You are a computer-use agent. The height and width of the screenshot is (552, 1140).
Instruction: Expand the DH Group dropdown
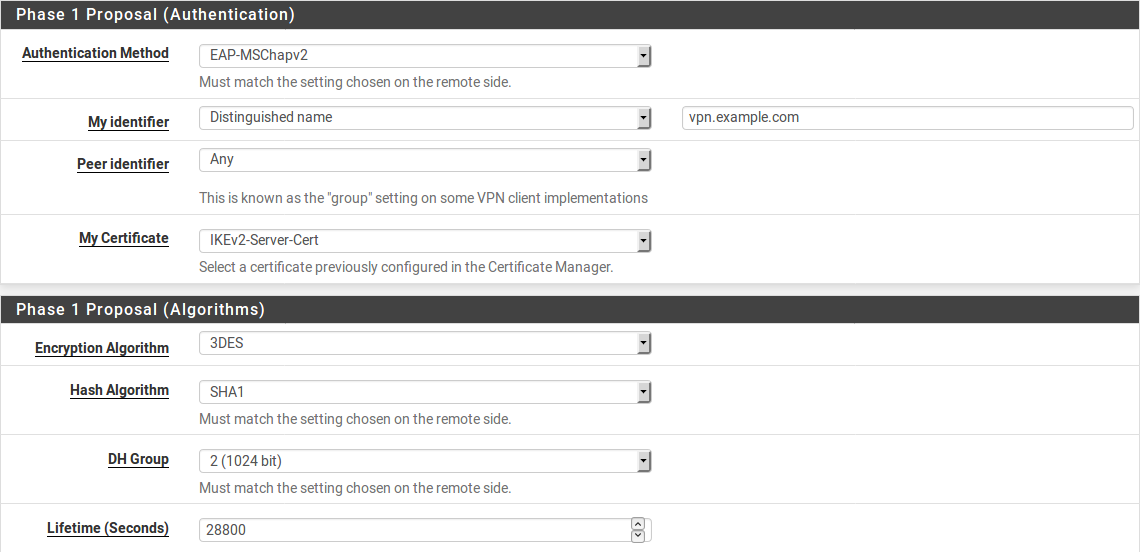pos(425,461)
